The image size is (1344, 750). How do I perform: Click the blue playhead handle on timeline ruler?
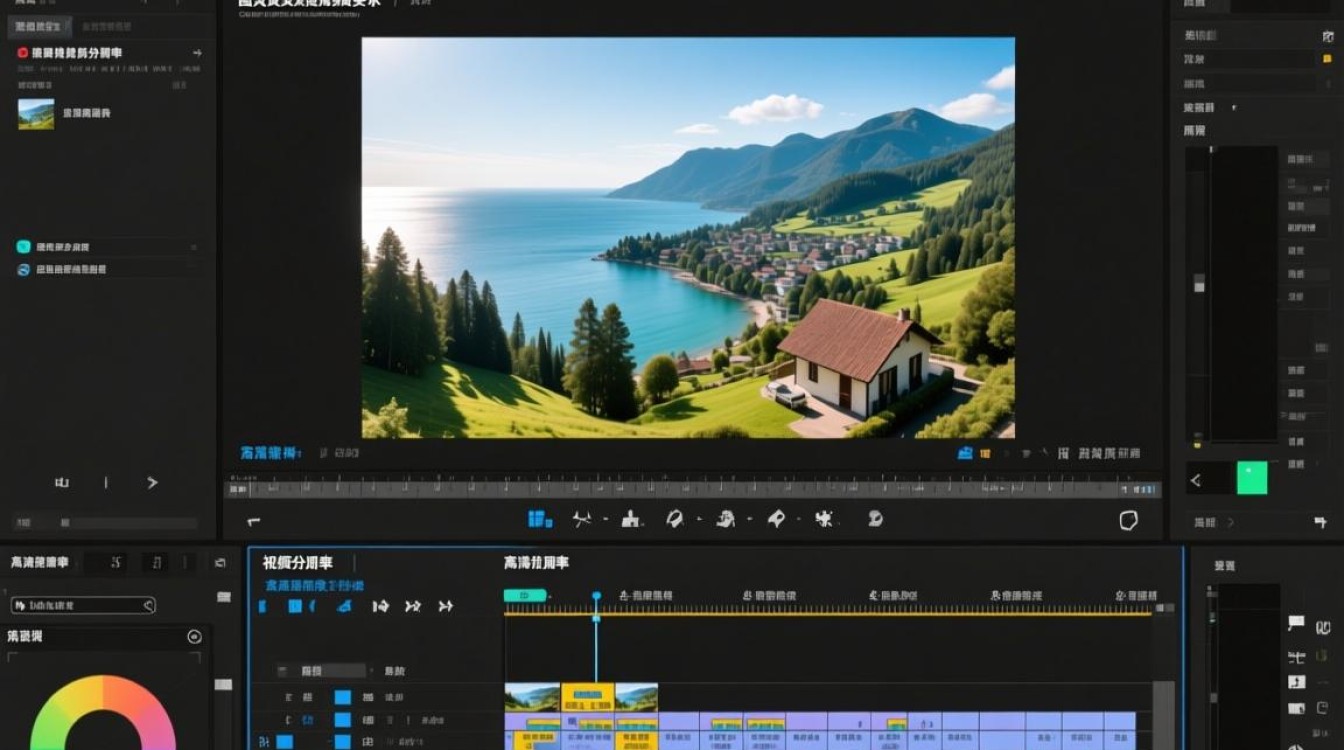tap(596, 597)
